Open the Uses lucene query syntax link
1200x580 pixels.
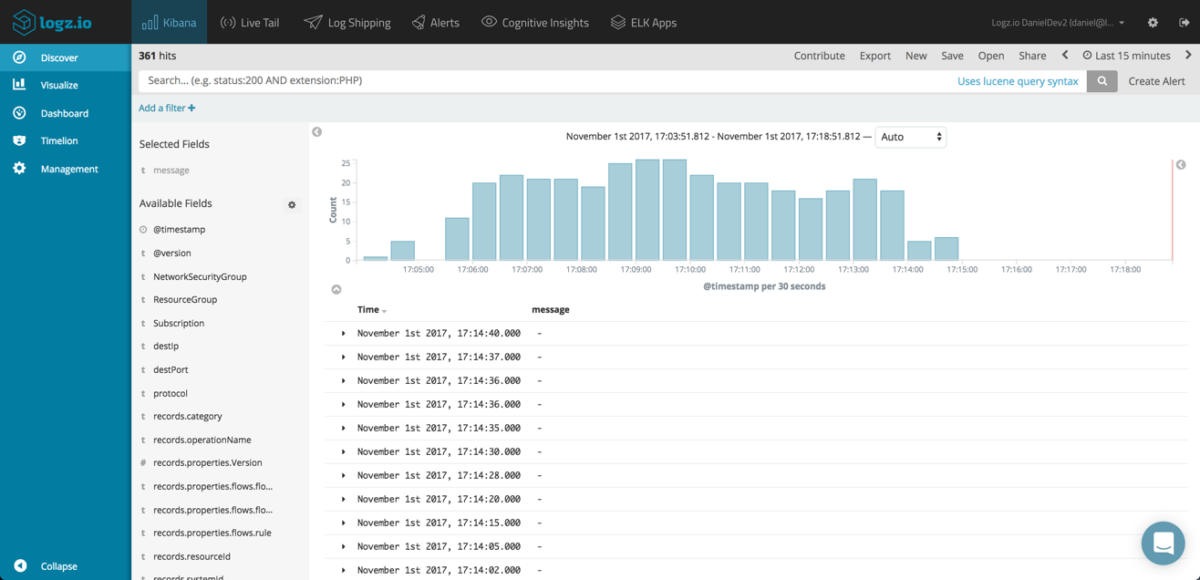click(x=1018, y=81)
